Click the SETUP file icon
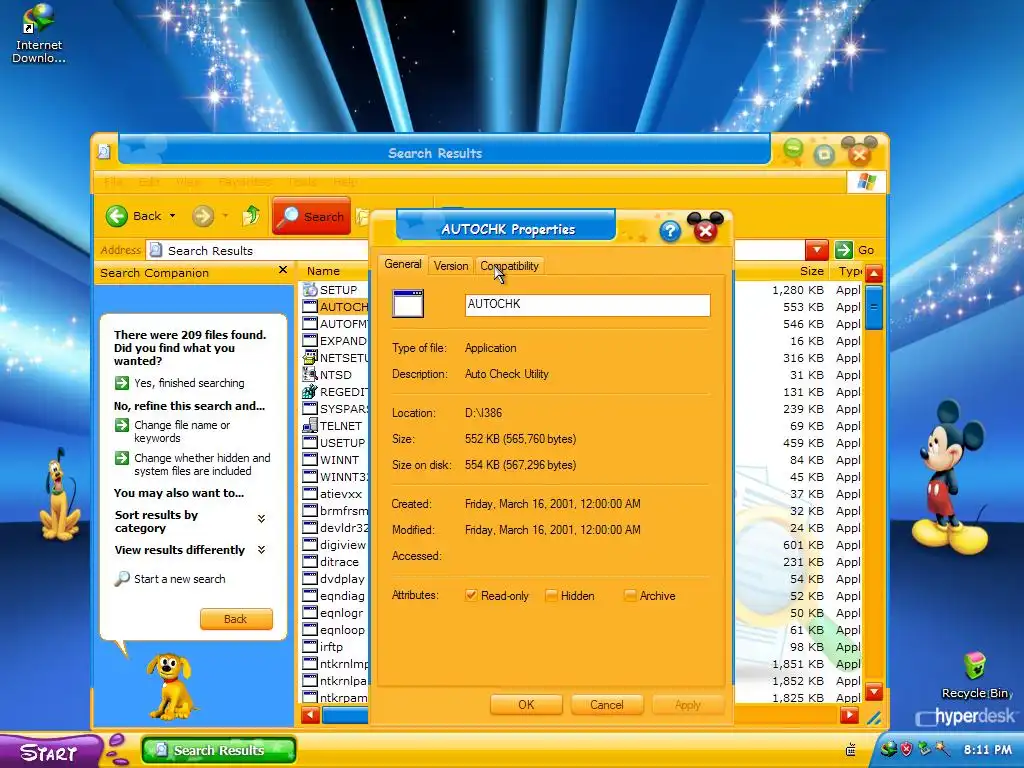The width and height of the screenshot is (1024, 768). 310,290
